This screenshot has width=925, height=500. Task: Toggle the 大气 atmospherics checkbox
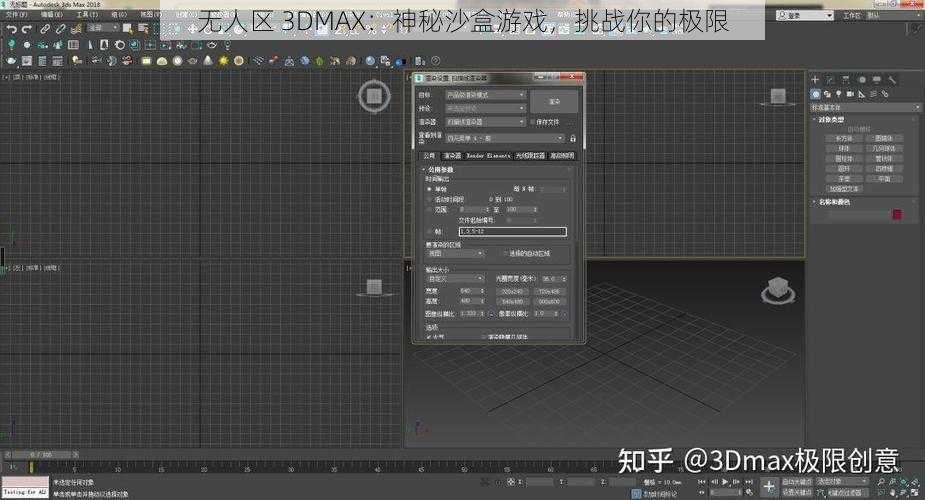point(429,337)
